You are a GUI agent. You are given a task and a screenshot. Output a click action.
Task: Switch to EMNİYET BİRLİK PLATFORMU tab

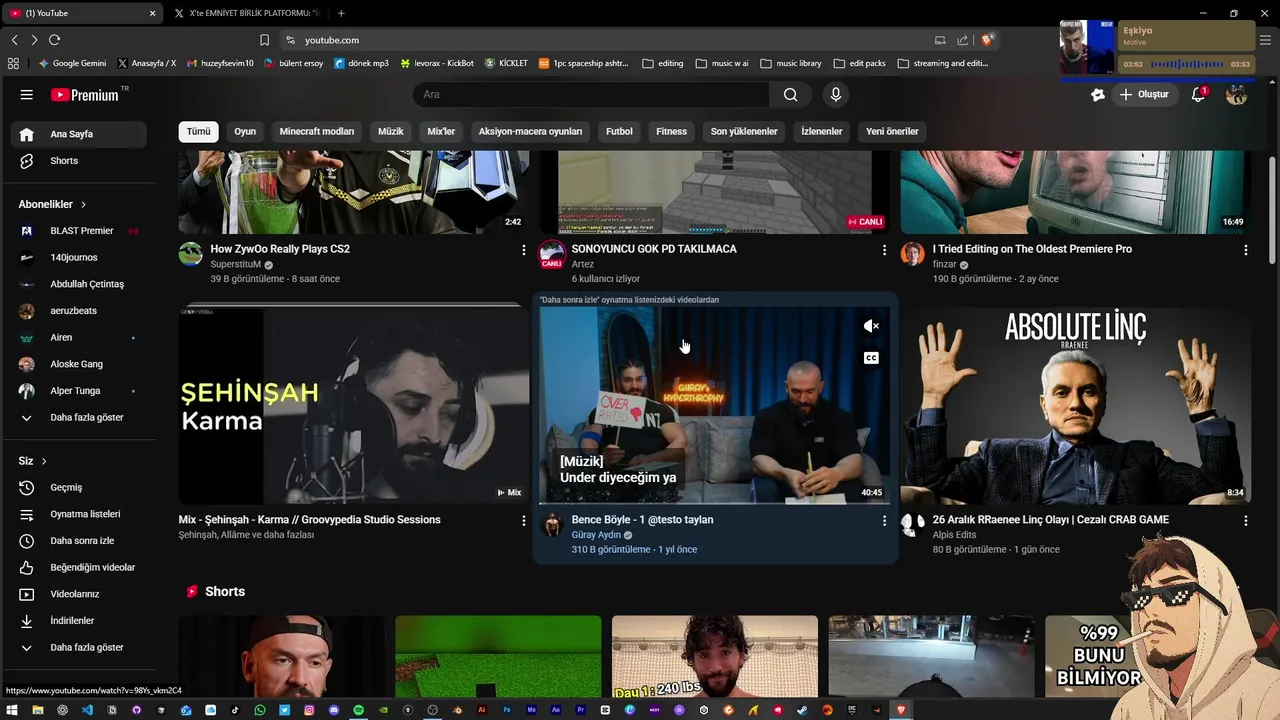248,13
